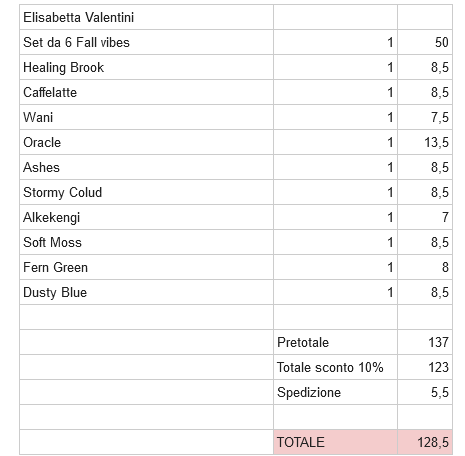Click the Dusty Blue item cell

[x=146, y=292]
